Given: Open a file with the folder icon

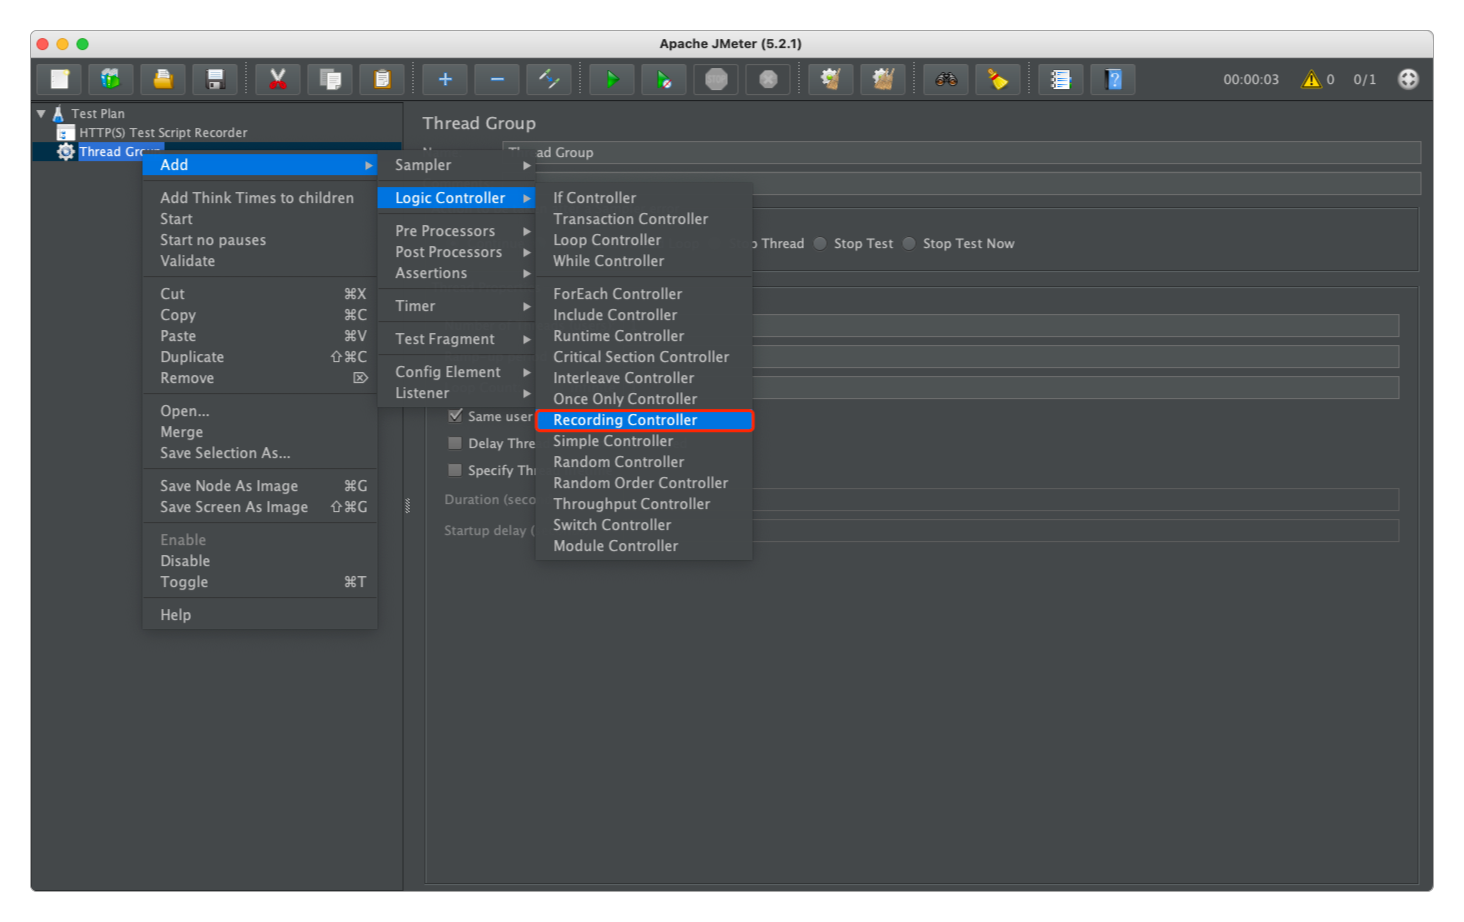Looking at the screenshot, I should [163, 79].
